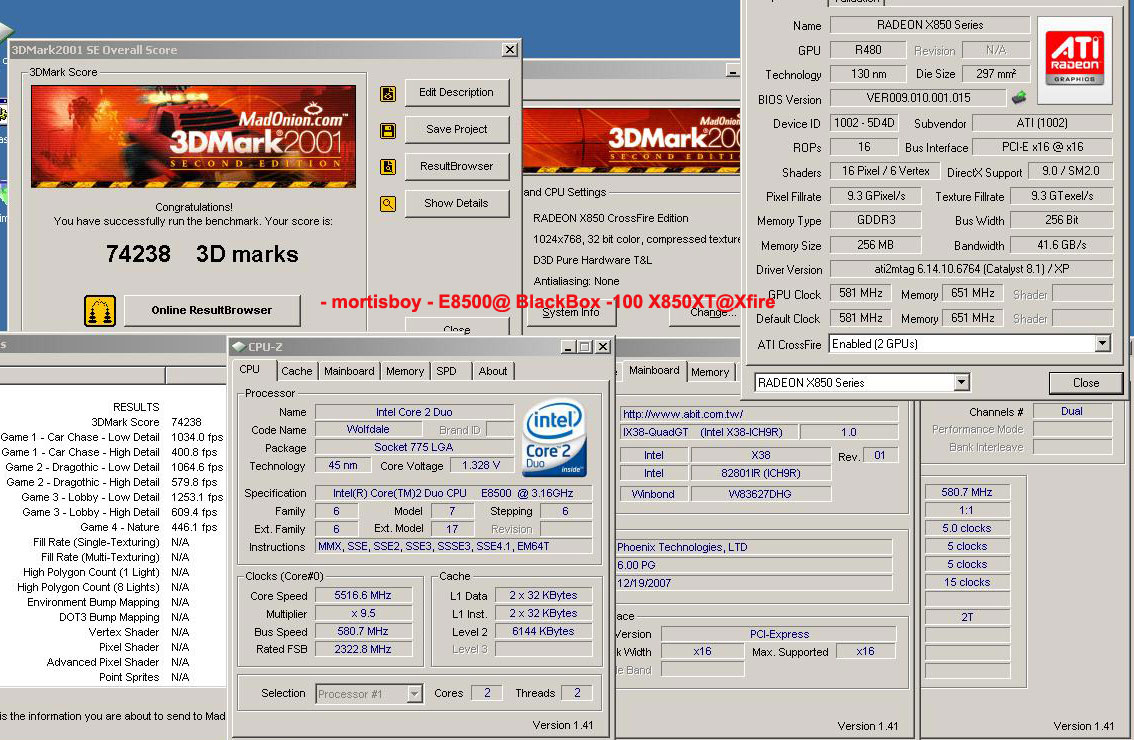This screenshot has height=740, width=1134.
Task: Click the Socket 775 LGA package field
Action: click(414, 448)
